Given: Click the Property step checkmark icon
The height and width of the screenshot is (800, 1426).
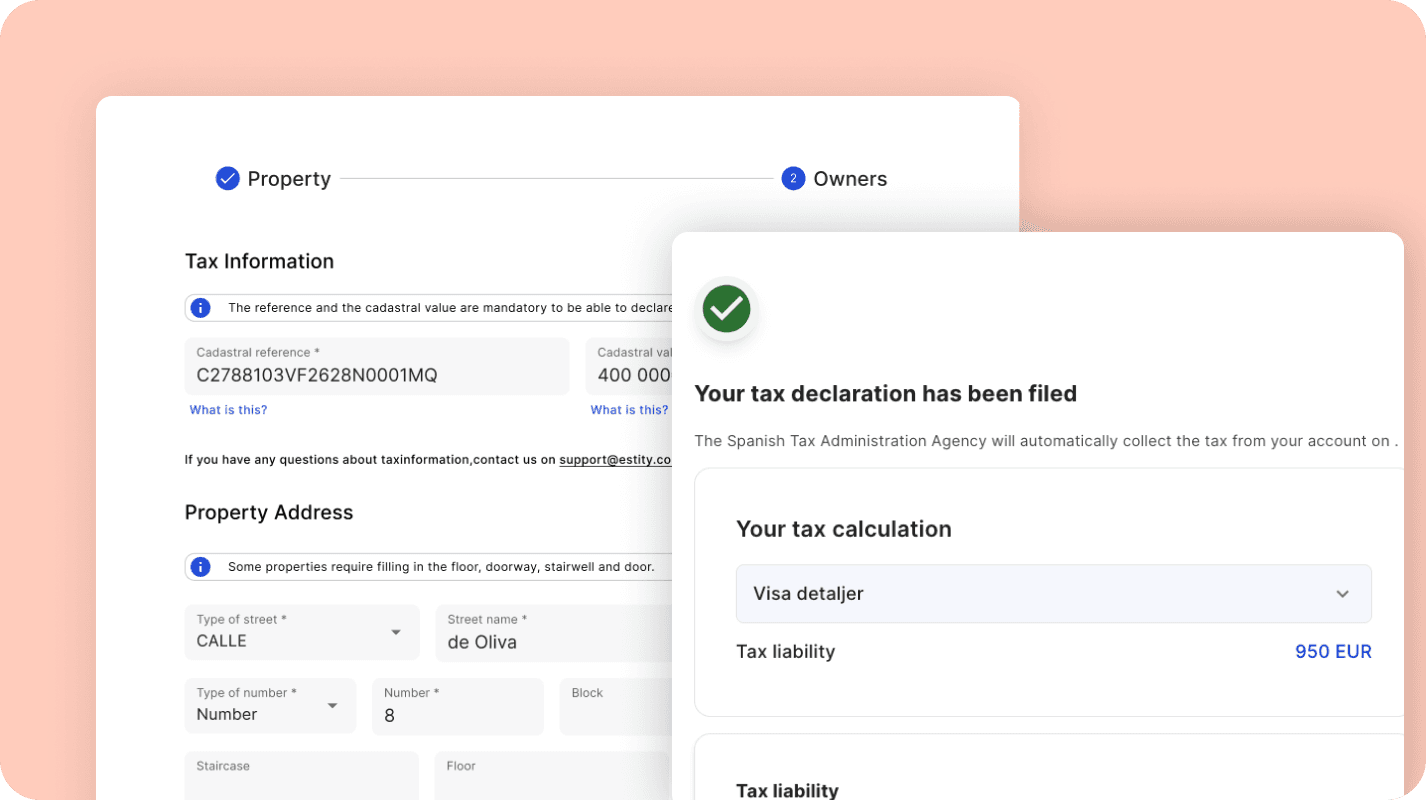Looking at the screenshot, I should click(x=228, y=179).
